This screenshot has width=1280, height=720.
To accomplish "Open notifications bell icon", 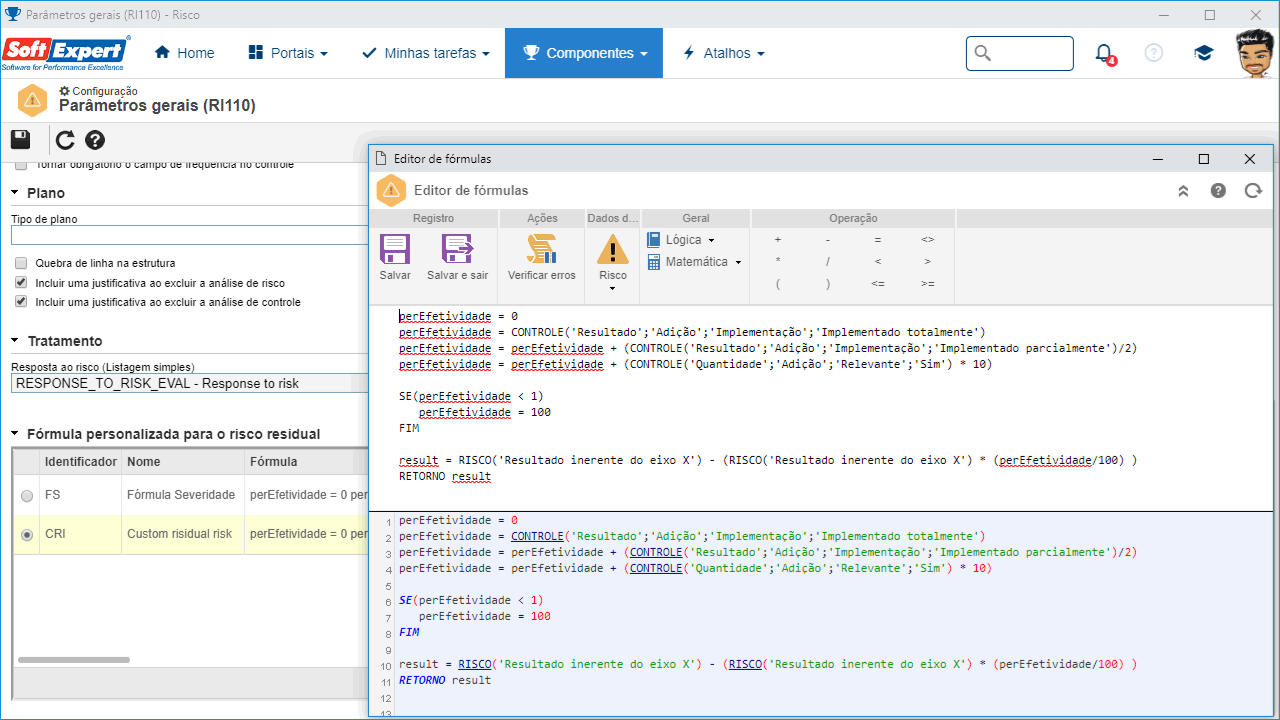I will point(1103,53).
